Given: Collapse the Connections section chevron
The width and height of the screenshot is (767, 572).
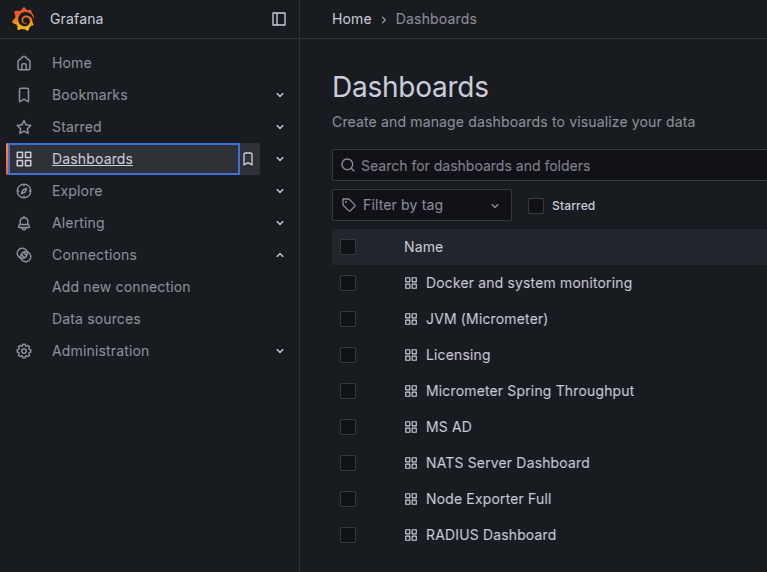Looking at the screenshot, I should 280,255.
